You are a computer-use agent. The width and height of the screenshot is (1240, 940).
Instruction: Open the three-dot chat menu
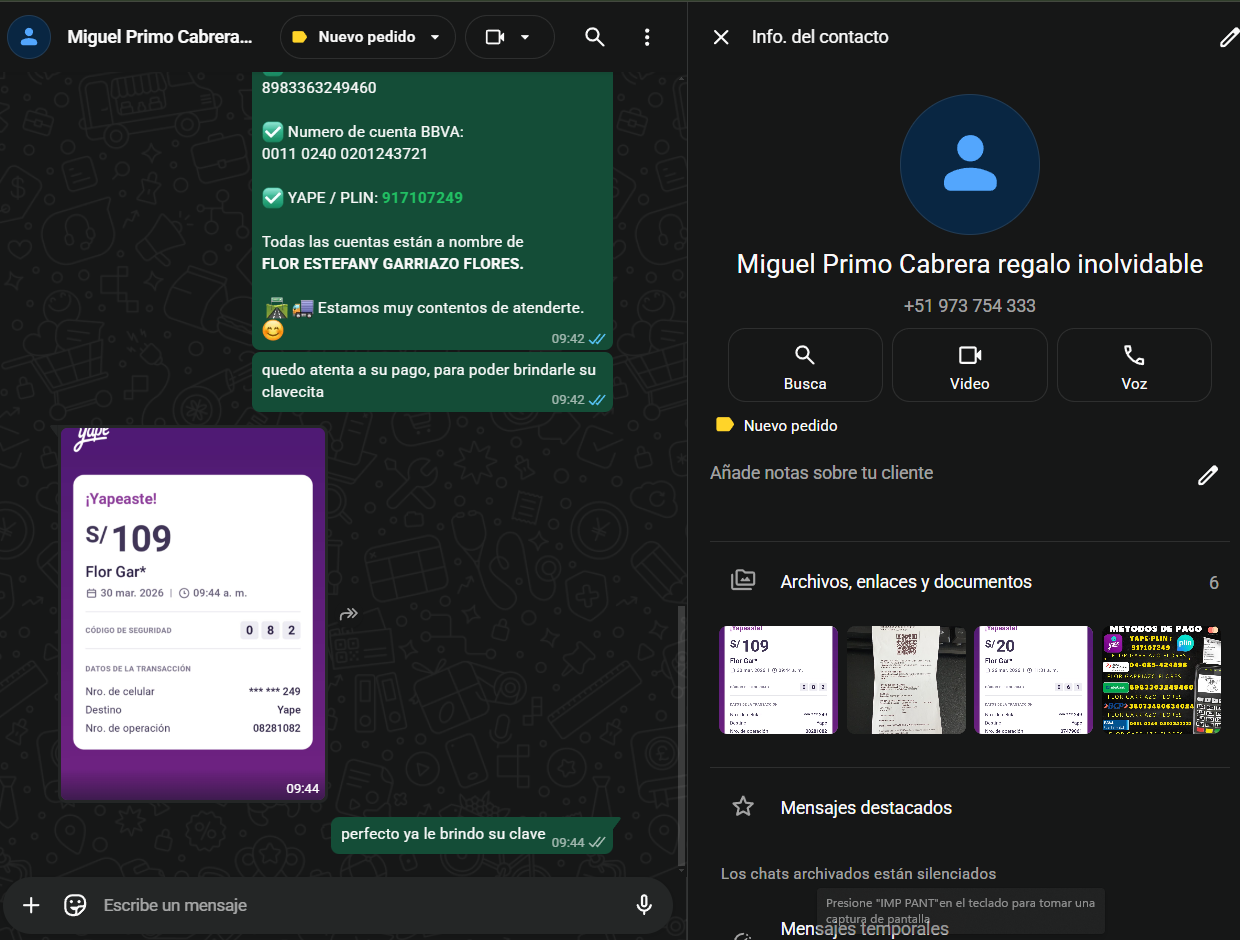click(647, 37)
